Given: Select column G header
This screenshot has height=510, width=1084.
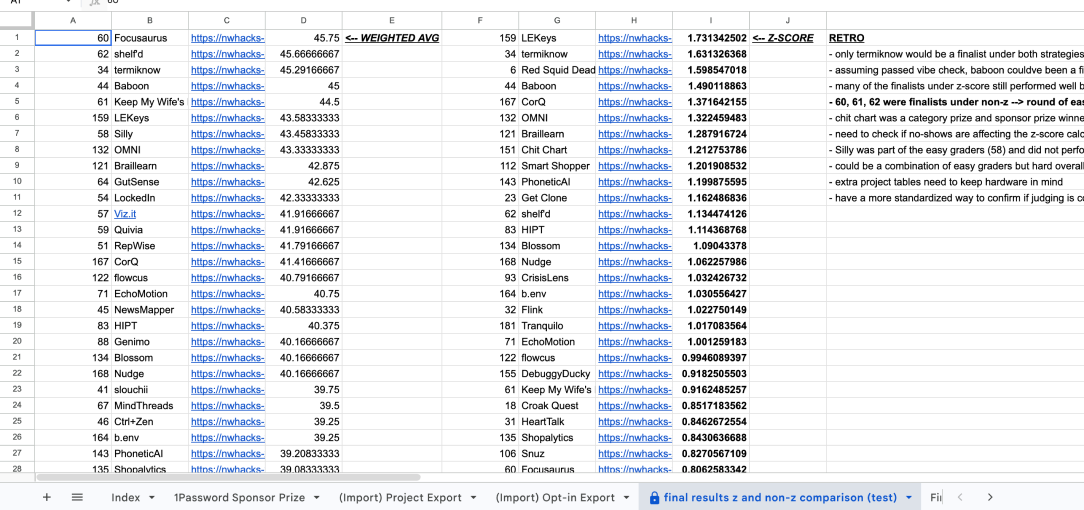Looking at the screenshot, I should [557, 21].
